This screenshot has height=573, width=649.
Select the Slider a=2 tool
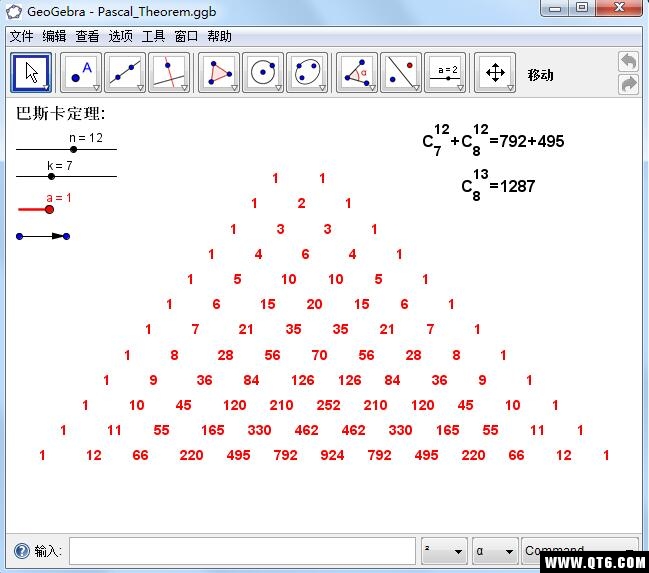[445, 72]
